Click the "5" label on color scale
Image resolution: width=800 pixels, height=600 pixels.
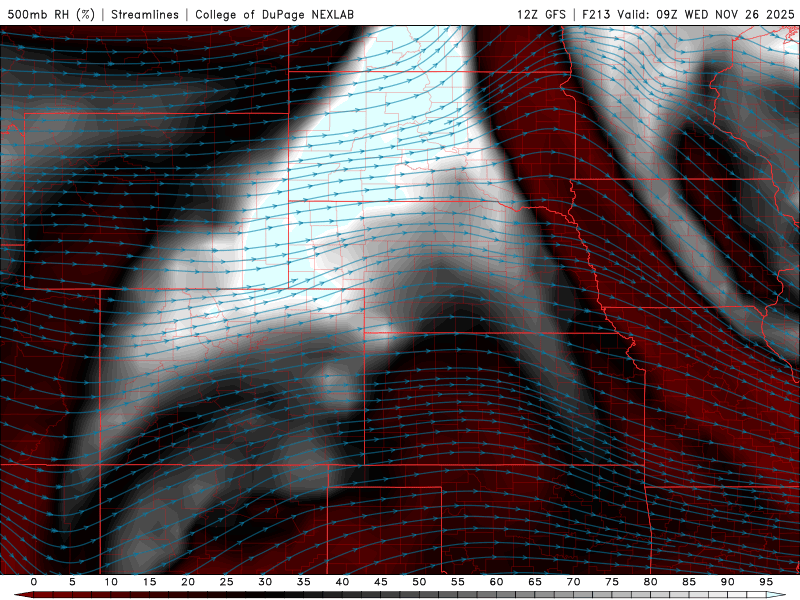pyautogui.click(x=72, y=582)
